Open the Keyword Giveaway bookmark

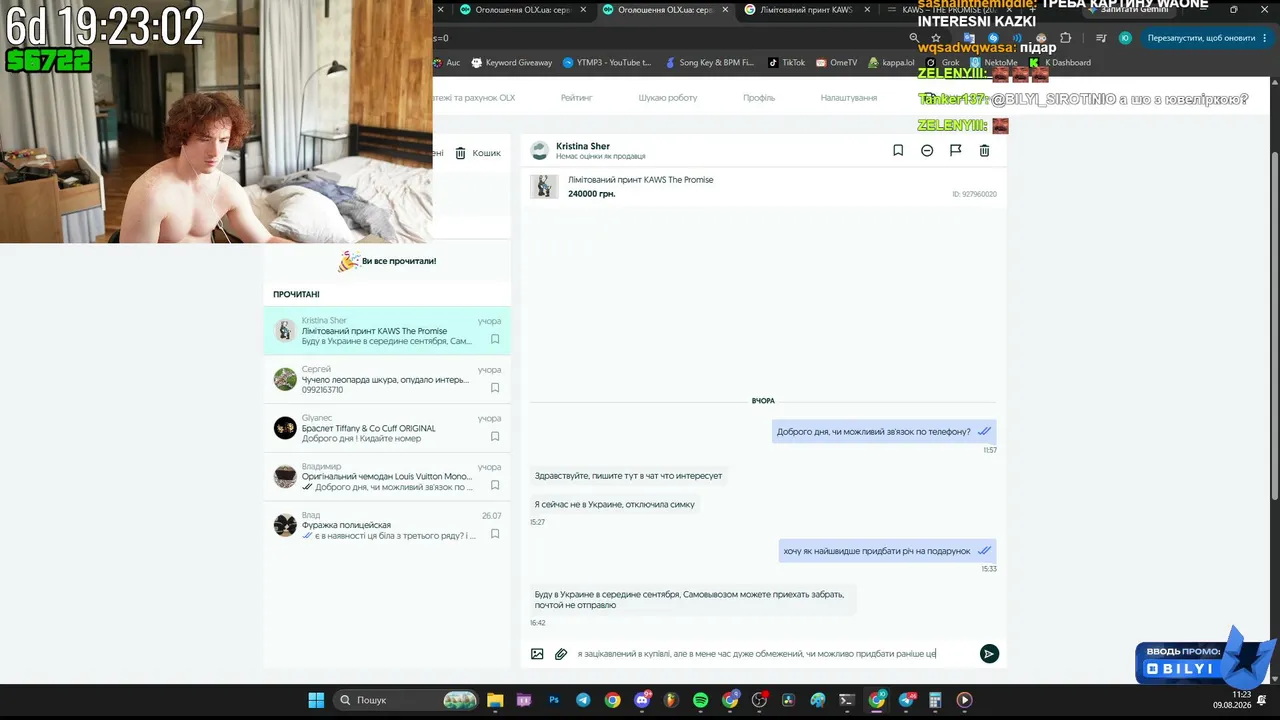click(x=511, y=62)
